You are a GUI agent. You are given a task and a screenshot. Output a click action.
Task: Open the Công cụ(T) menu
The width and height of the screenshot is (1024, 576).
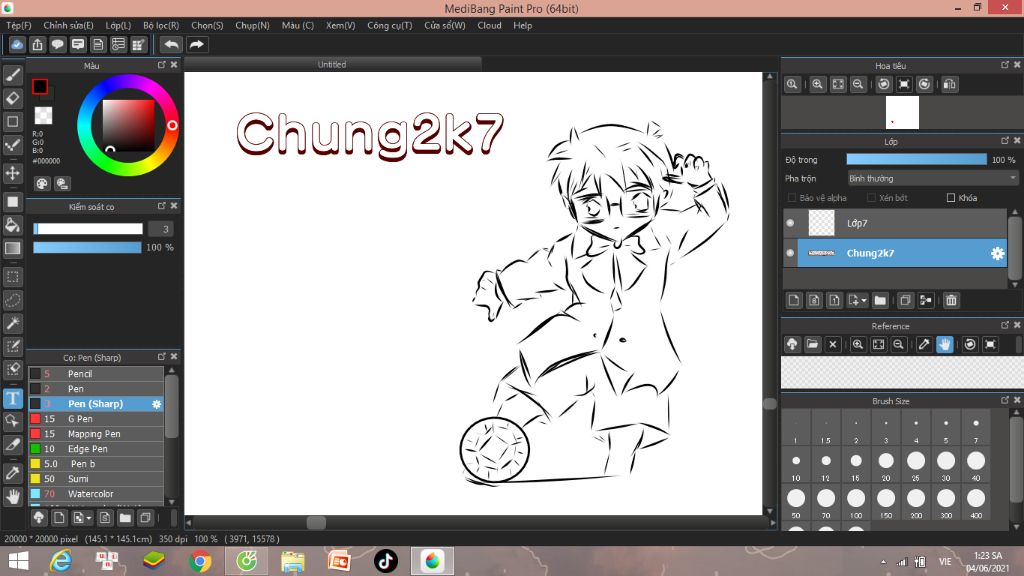pos(389,25)
